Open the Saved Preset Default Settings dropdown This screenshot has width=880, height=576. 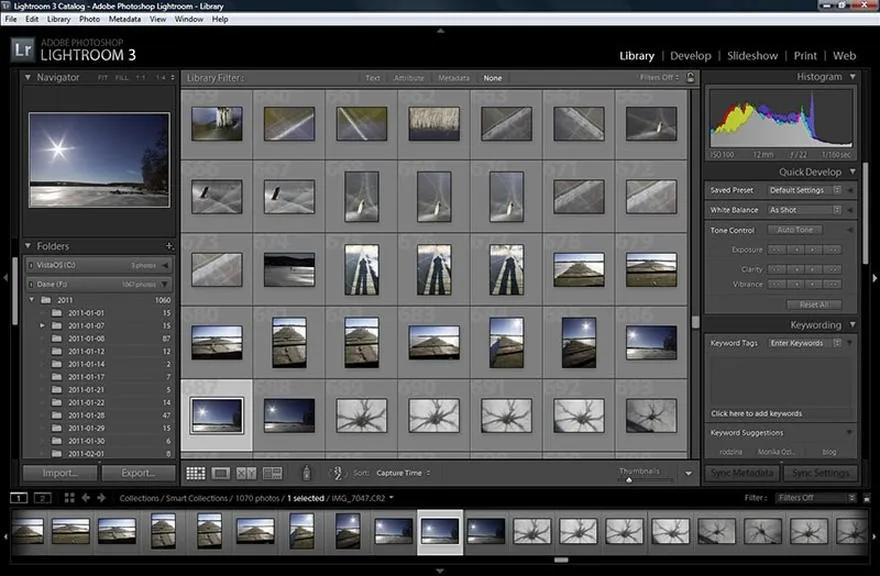pos(804,190)
